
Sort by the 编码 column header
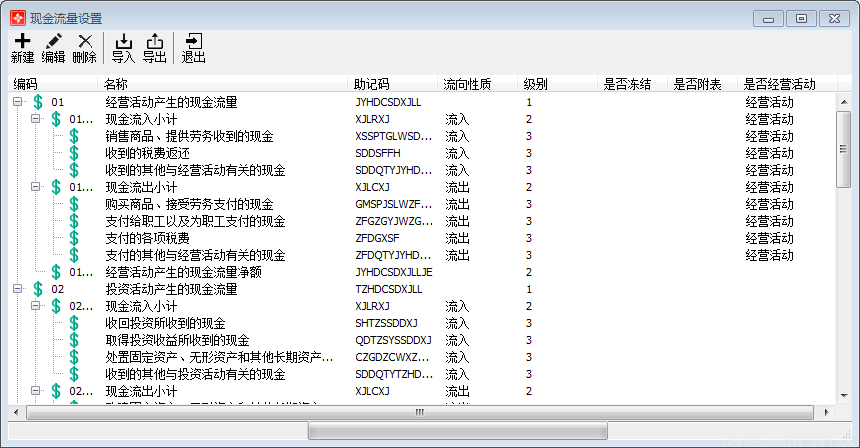pyautogui.click(x=52, y=84)
